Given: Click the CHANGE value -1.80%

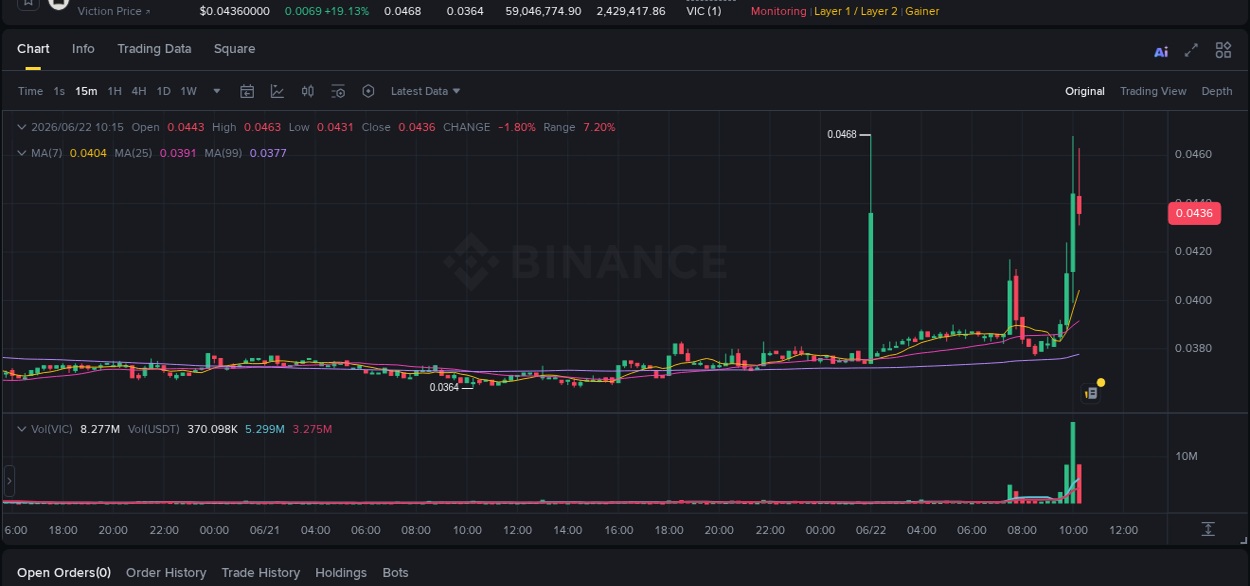Looking at the screenshot, I should click(517, 127).
